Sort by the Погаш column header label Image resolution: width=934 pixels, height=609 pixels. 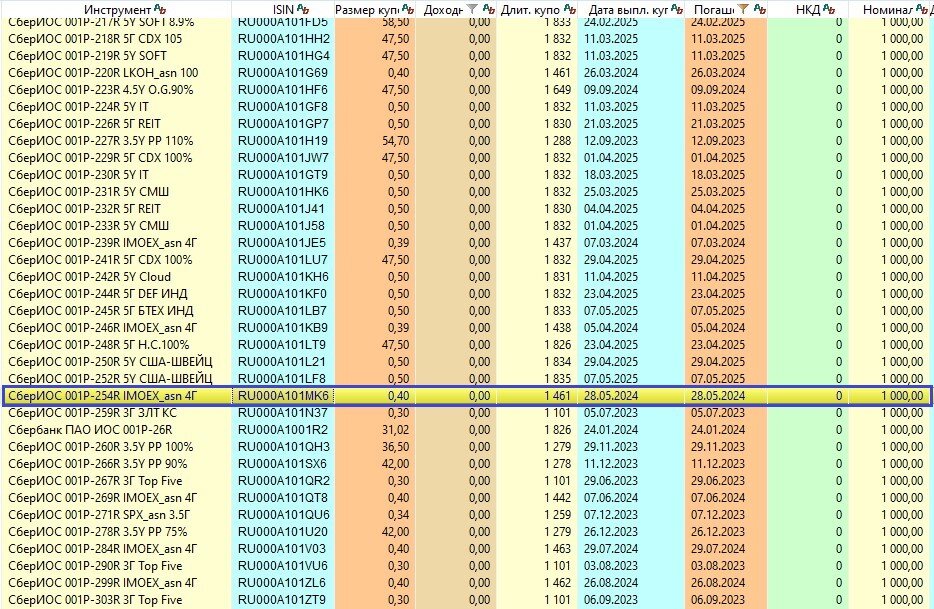click(714, 10)
